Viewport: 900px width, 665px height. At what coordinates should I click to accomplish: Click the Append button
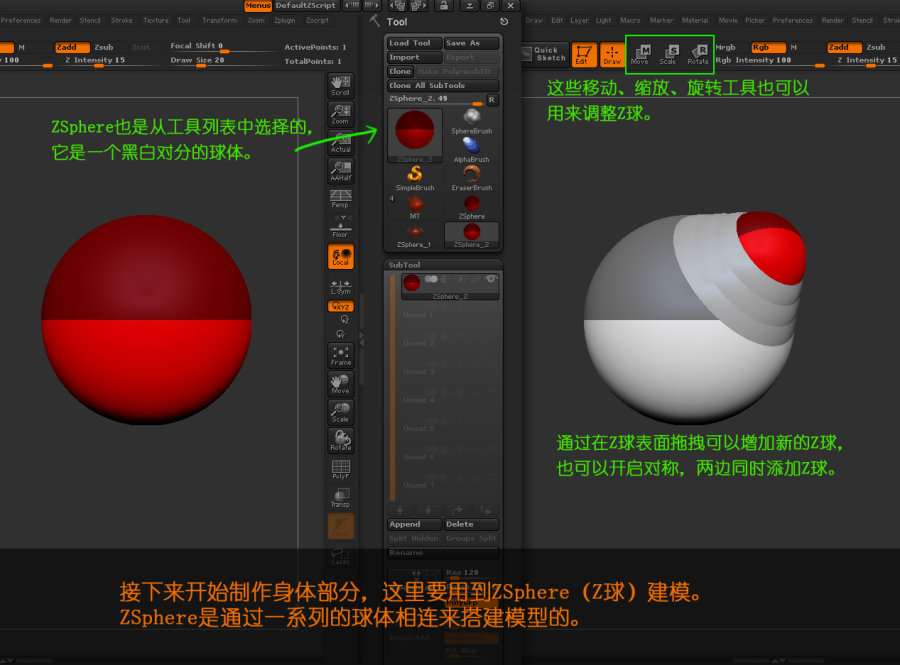[x=414, y=524]
